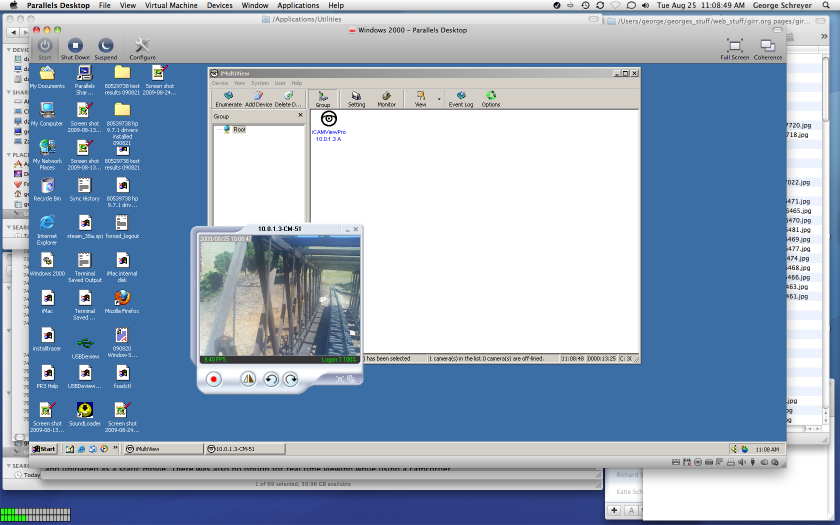Viewport: 840px width, 525px height.
Task: Select the My Documents desktop icon
Action: (47, 77)
